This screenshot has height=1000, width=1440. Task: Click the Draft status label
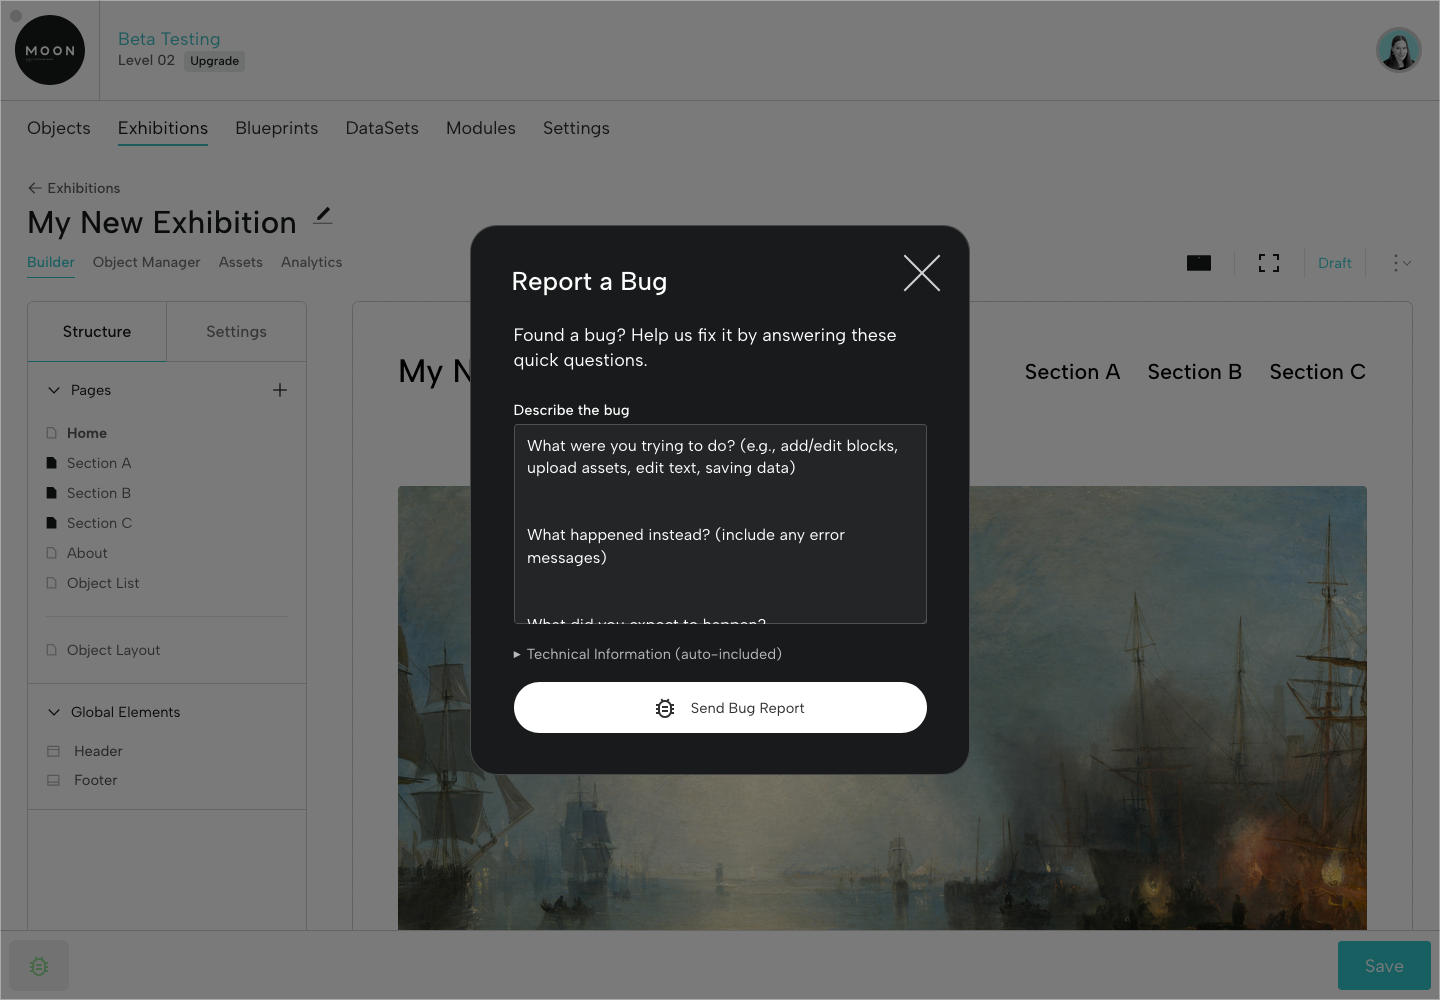coord(1335,263)
